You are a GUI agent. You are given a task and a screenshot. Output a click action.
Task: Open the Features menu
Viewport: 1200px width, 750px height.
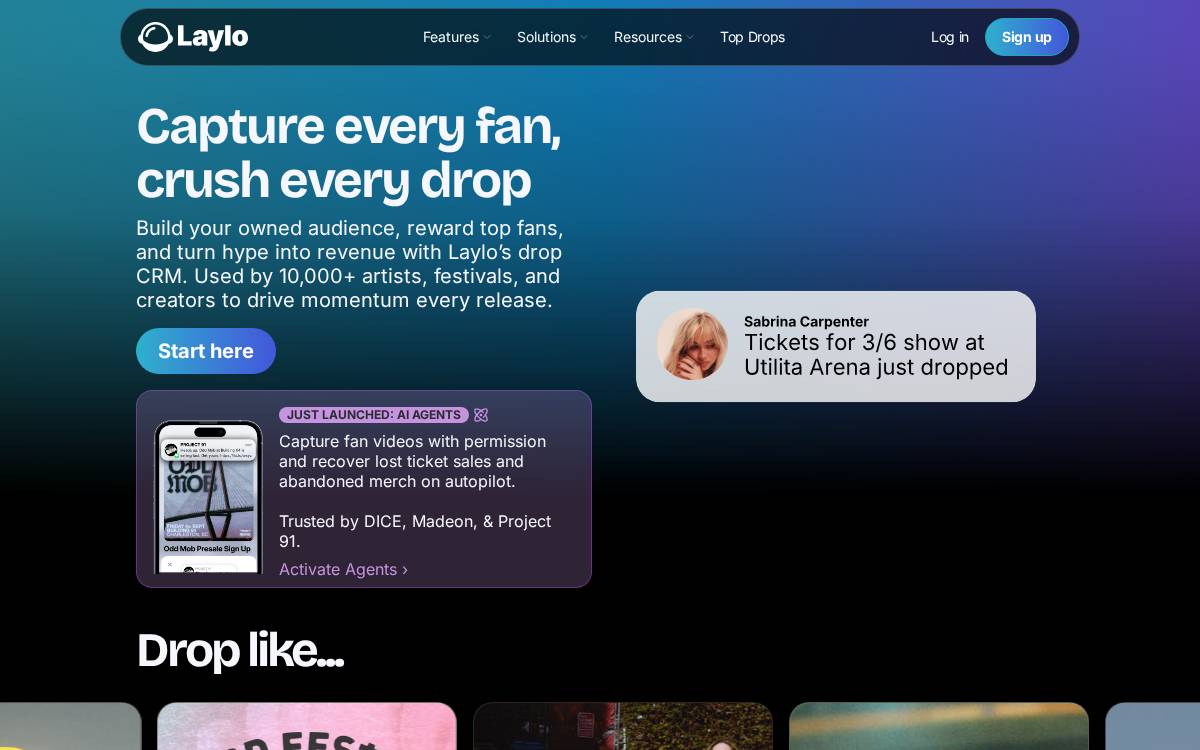[451, 37]
